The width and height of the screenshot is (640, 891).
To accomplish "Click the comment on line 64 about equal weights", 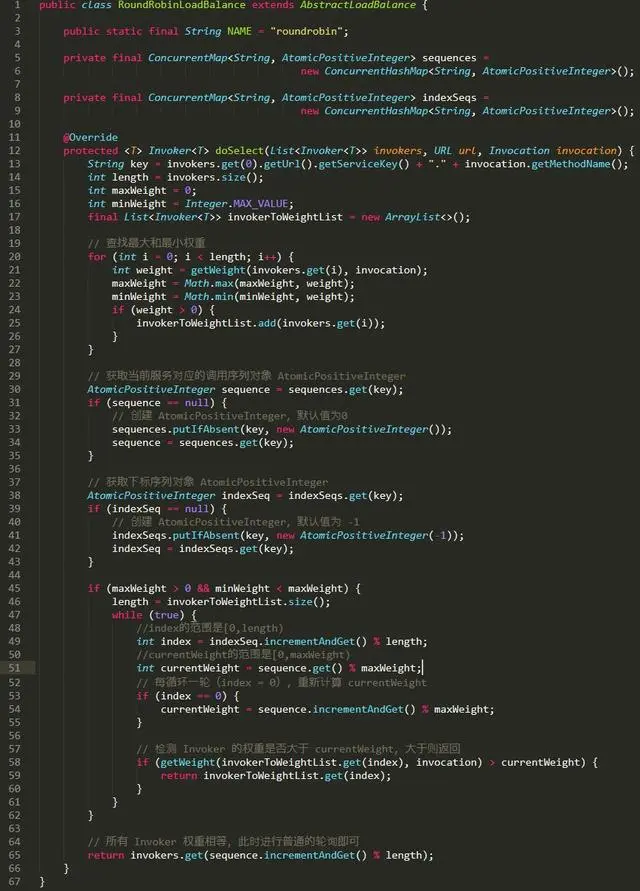I will click(x=223, y=842).
